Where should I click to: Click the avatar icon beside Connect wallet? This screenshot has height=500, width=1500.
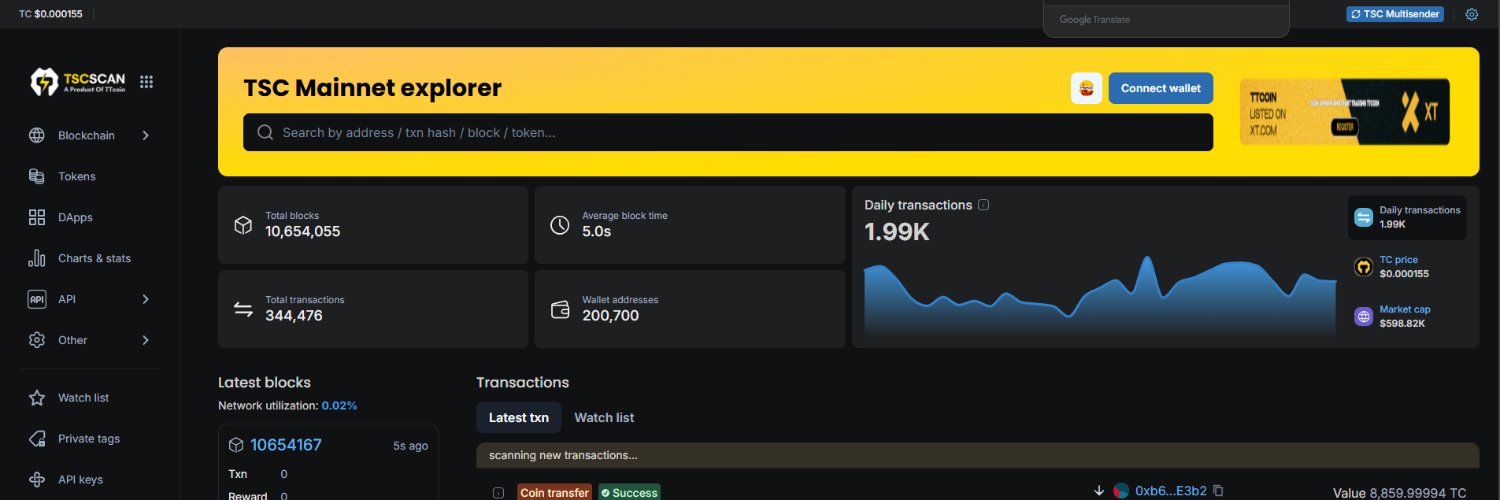(1086, 88)
